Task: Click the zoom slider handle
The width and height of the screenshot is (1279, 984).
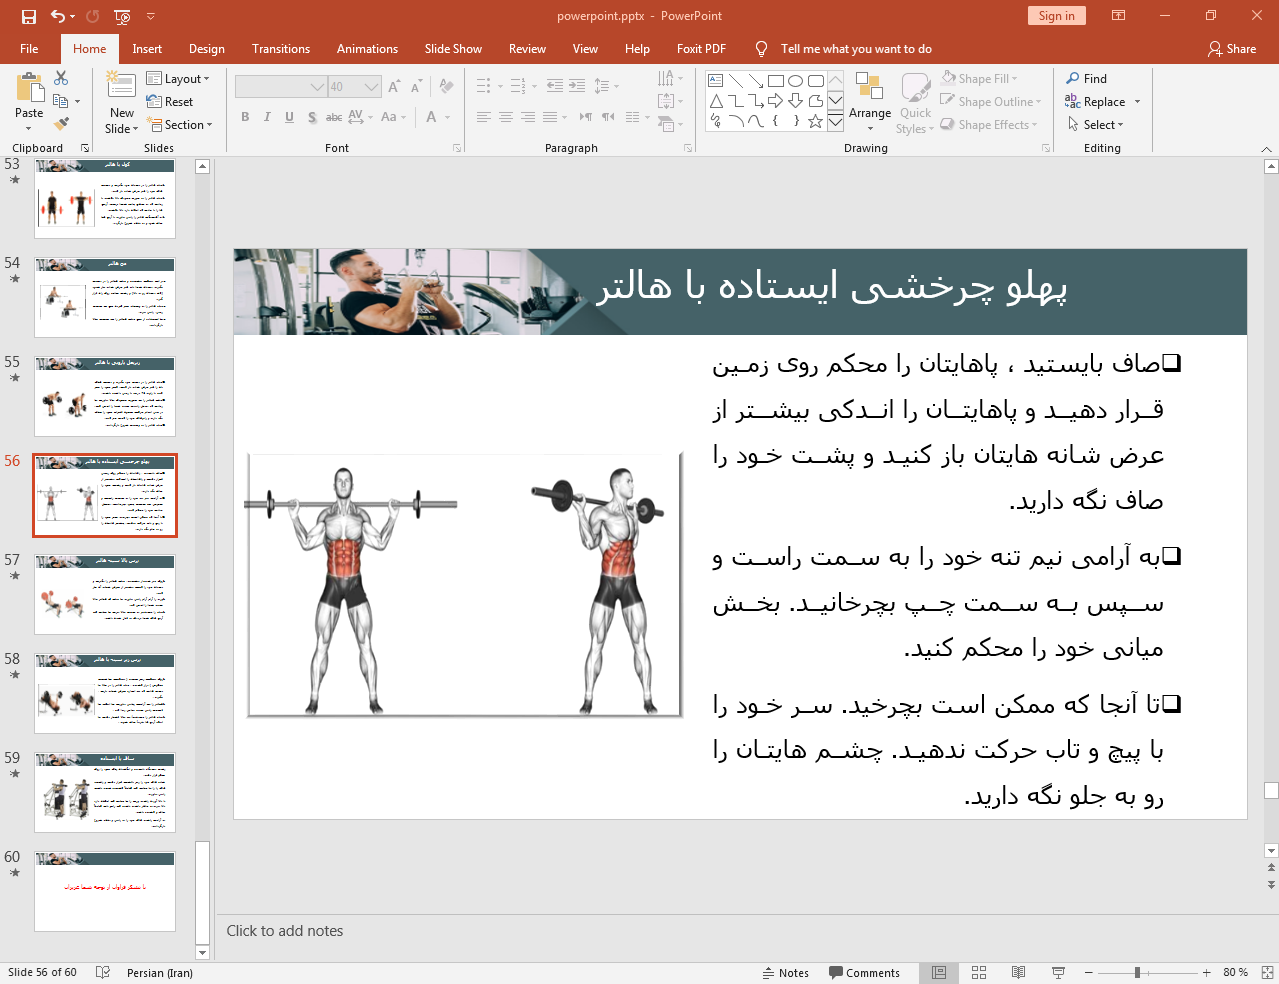Action: pos(1137,973)
